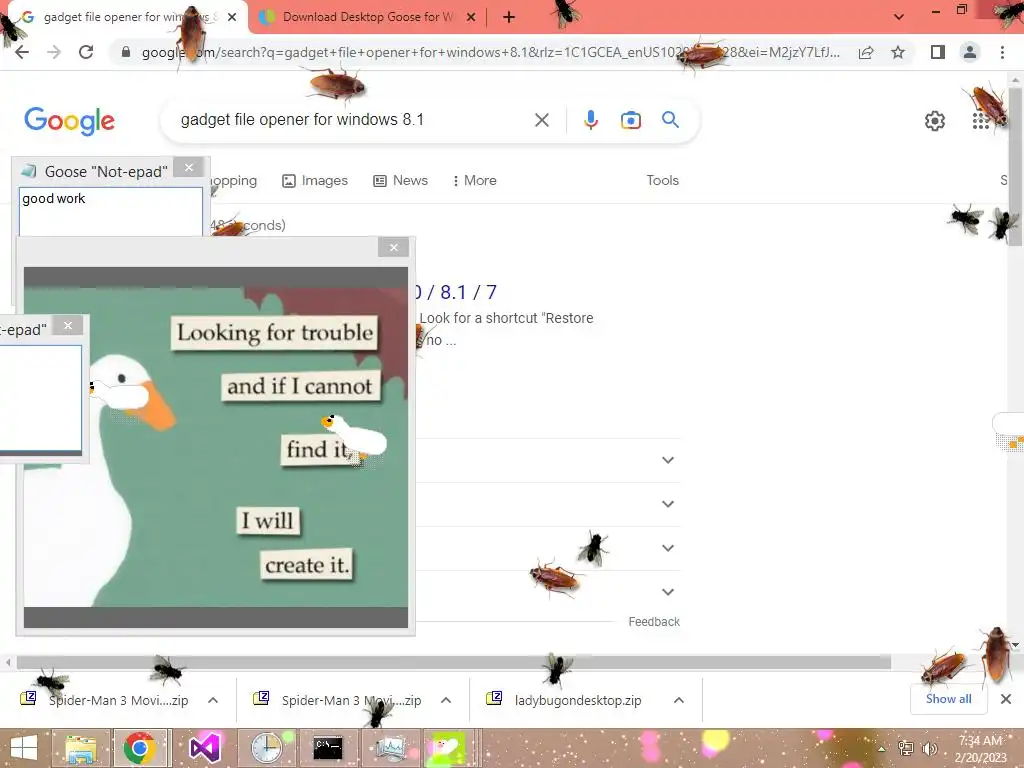Open the clock app in taskbar
The height and width of the screenshot is (768, 1024).
tap(267, 748)
